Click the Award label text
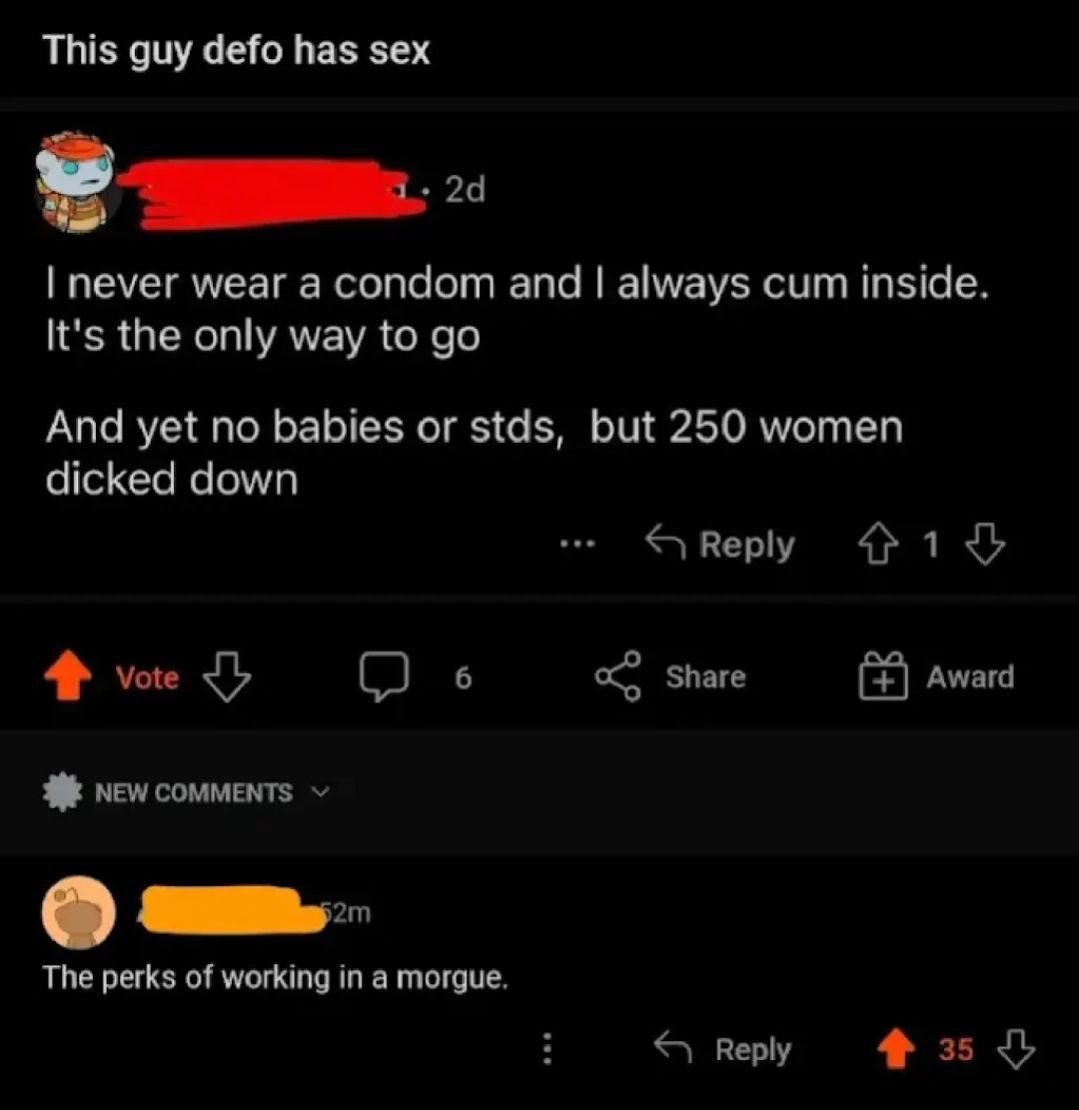1079x1110 pixels. click(970, 677)
